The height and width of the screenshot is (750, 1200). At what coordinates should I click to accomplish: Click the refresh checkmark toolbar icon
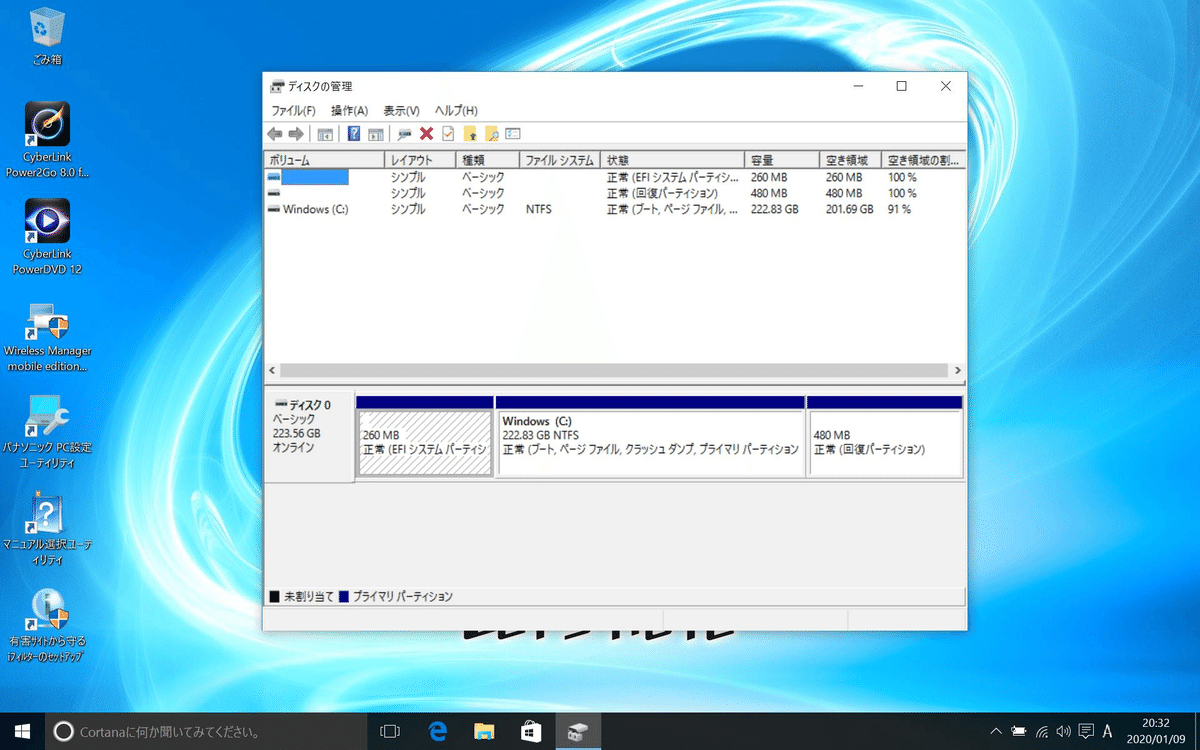(x=448, y=133)
